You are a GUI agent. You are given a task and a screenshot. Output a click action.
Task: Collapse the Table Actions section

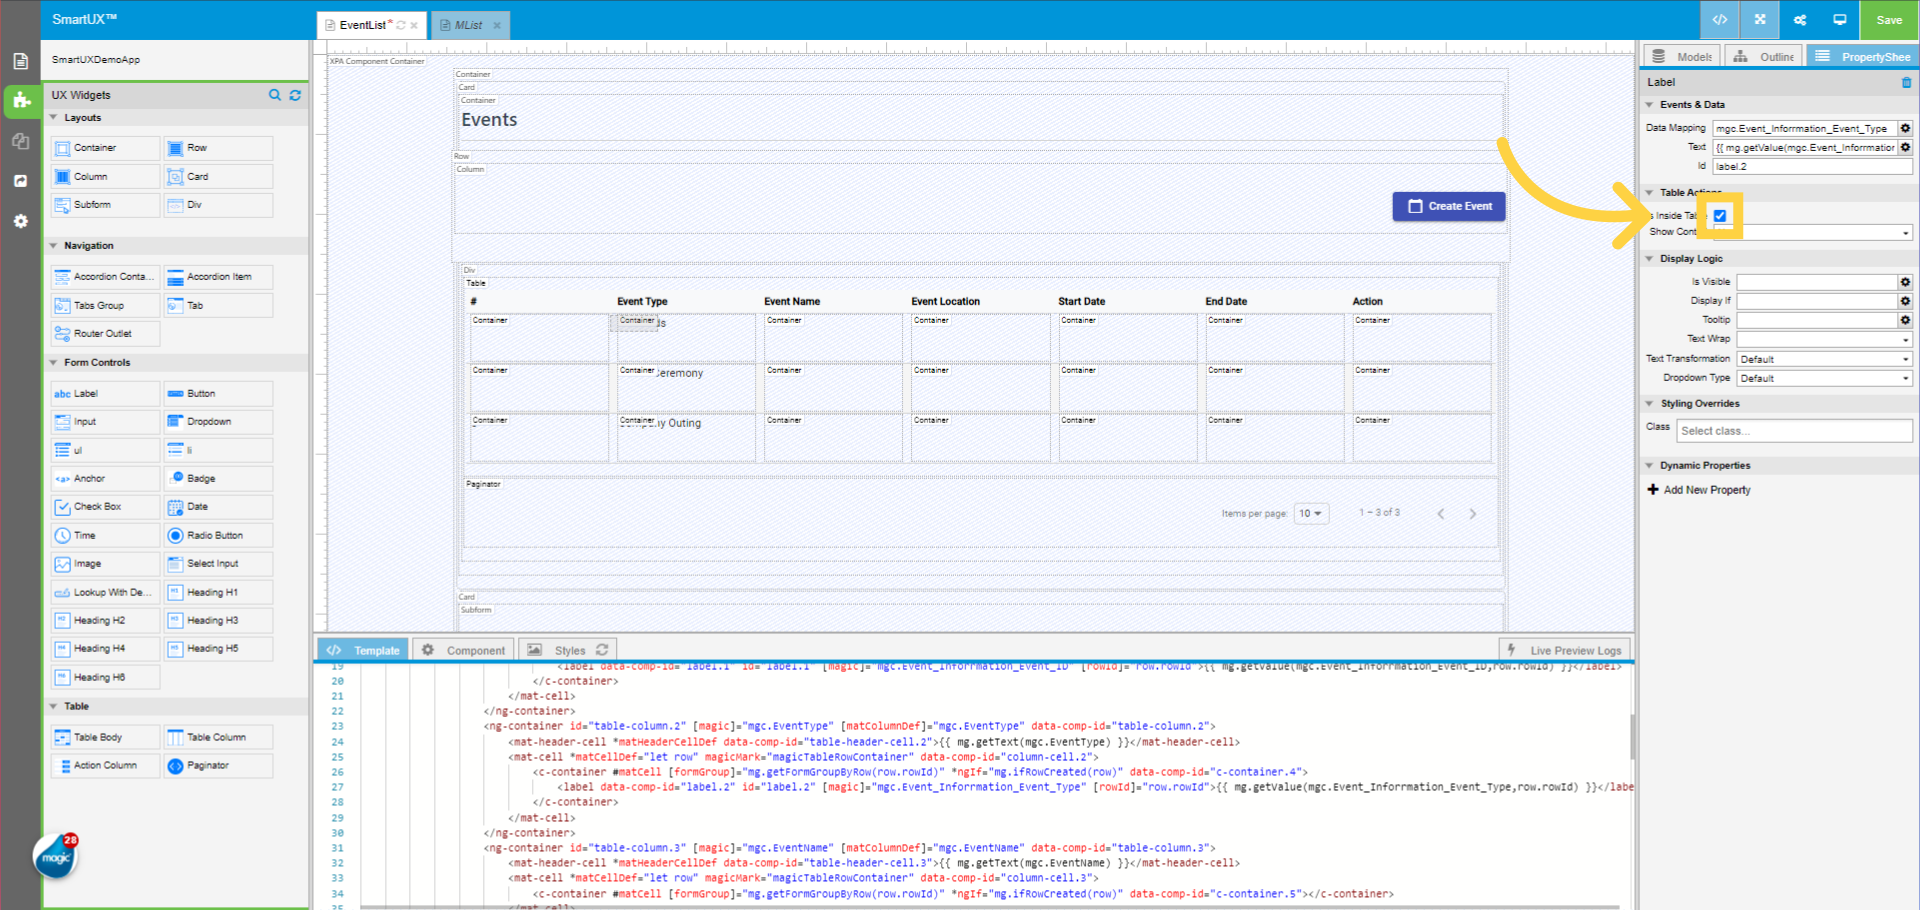[x=1651, y=192]
